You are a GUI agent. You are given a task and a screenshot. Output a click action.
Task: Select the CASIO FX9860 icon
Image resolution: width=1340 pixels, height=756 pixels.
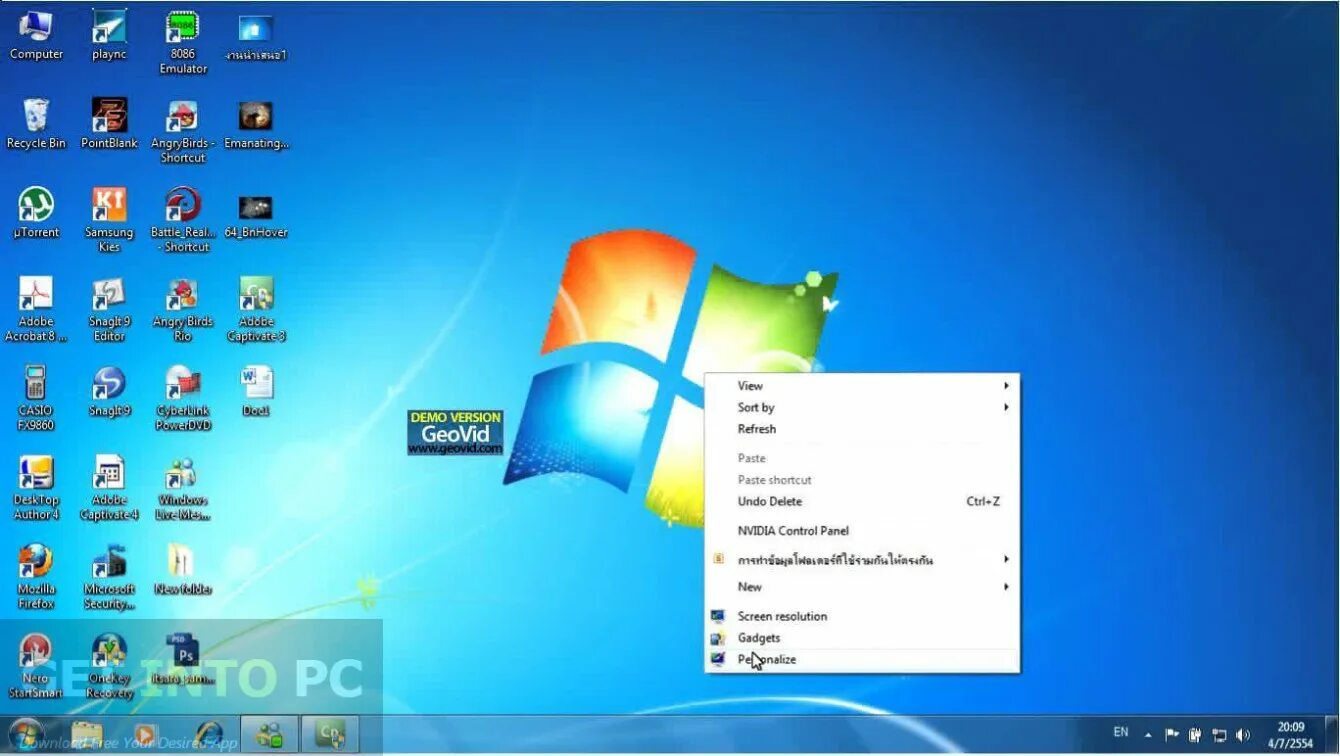click(x=36, y=398)
